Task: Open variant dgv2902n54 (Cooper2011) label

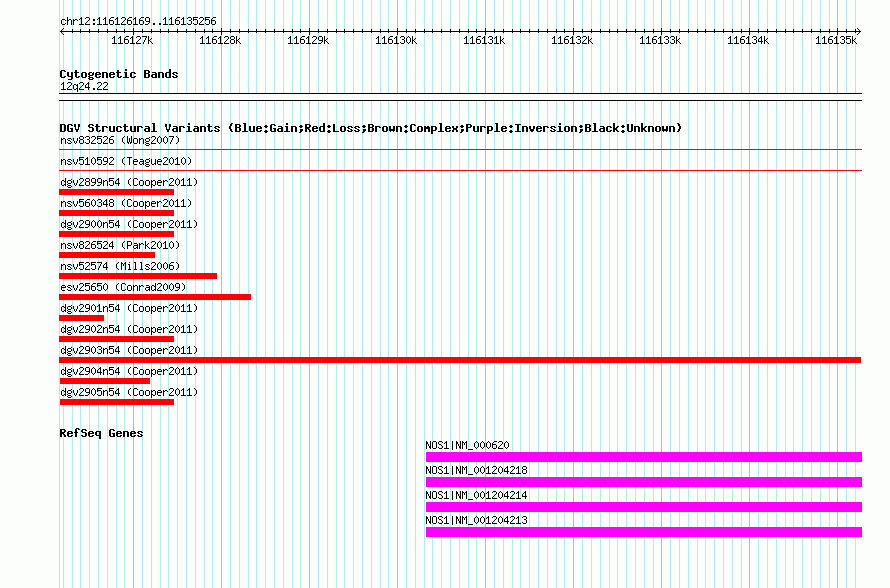Action: (129, 329)
